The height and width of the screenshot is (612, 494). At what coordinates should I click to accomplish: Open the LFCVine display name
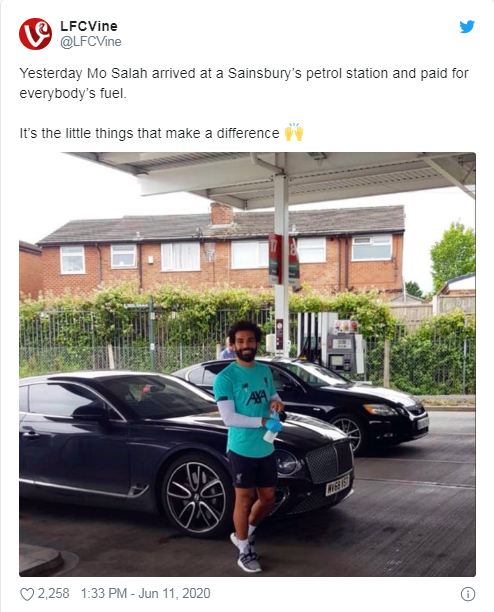click(89, 26)
